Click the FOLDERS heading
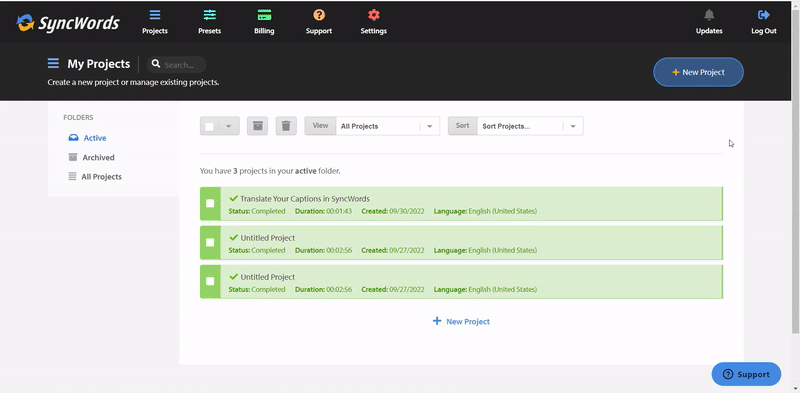This screenshot has height=393, width=800. [x=78, y=117]
